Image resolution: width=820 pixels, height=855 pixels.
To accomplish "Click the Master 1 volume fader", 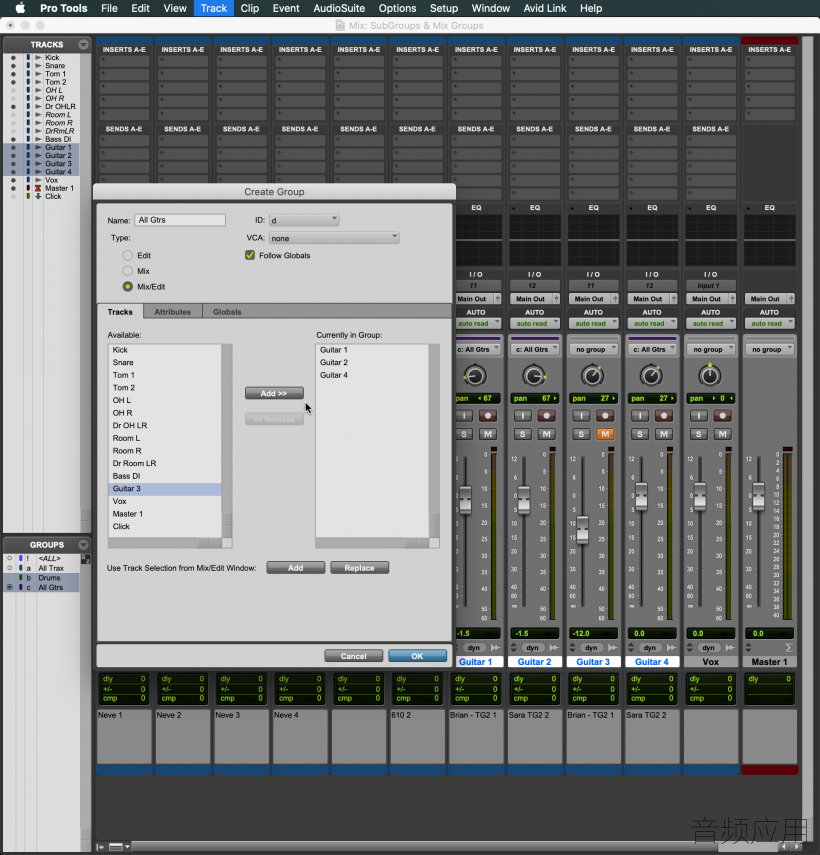I will pos(758,496).
